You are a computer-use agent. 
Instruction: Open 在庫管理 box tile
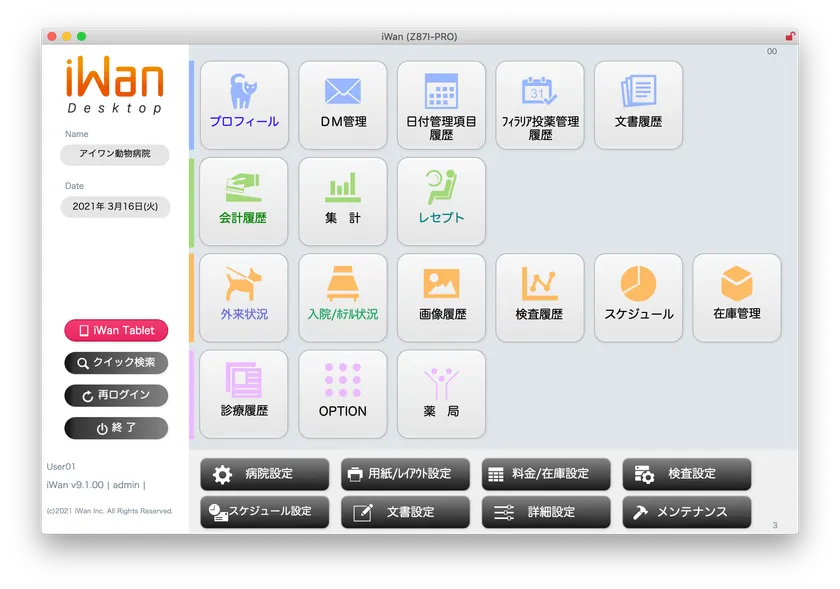(x=737, y=298)
